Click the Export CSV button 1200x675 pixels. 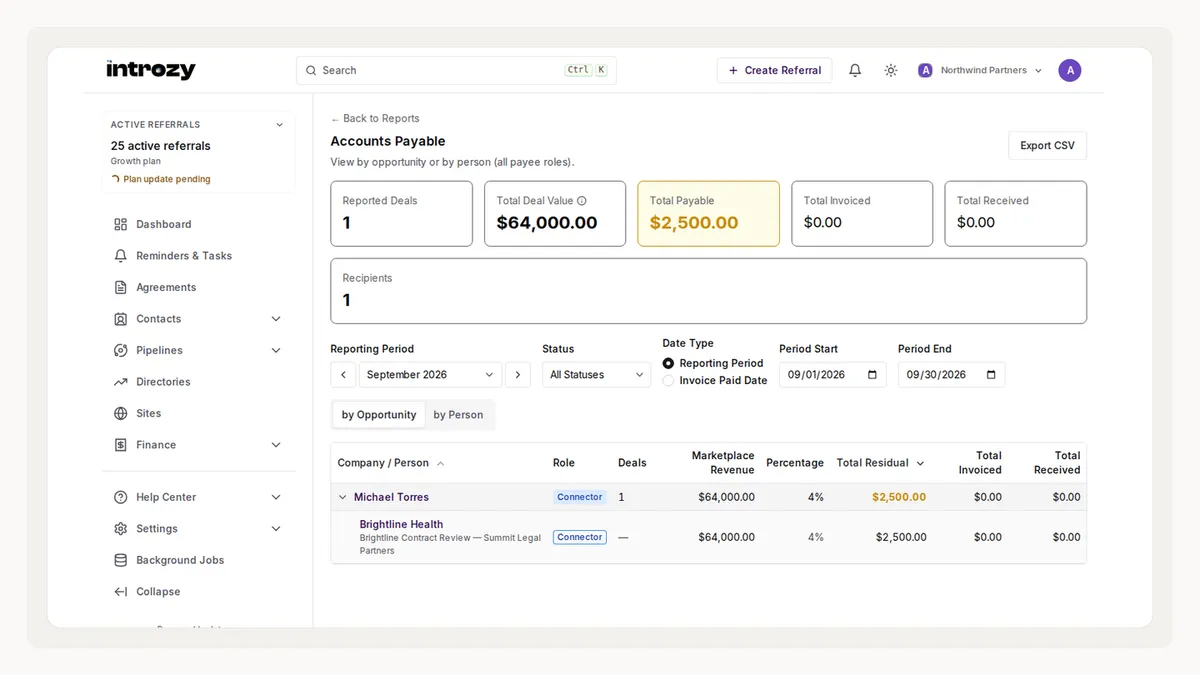(1047, 146)
